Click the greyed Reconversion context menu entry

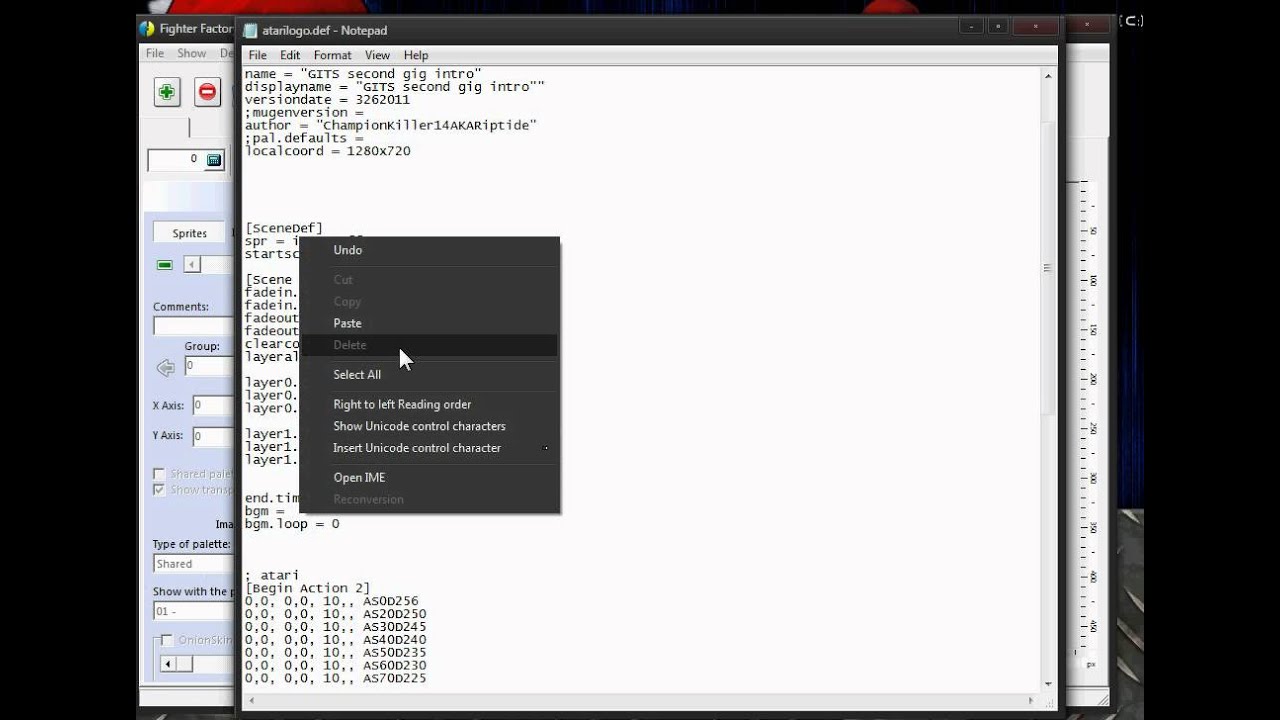point(429,499)
